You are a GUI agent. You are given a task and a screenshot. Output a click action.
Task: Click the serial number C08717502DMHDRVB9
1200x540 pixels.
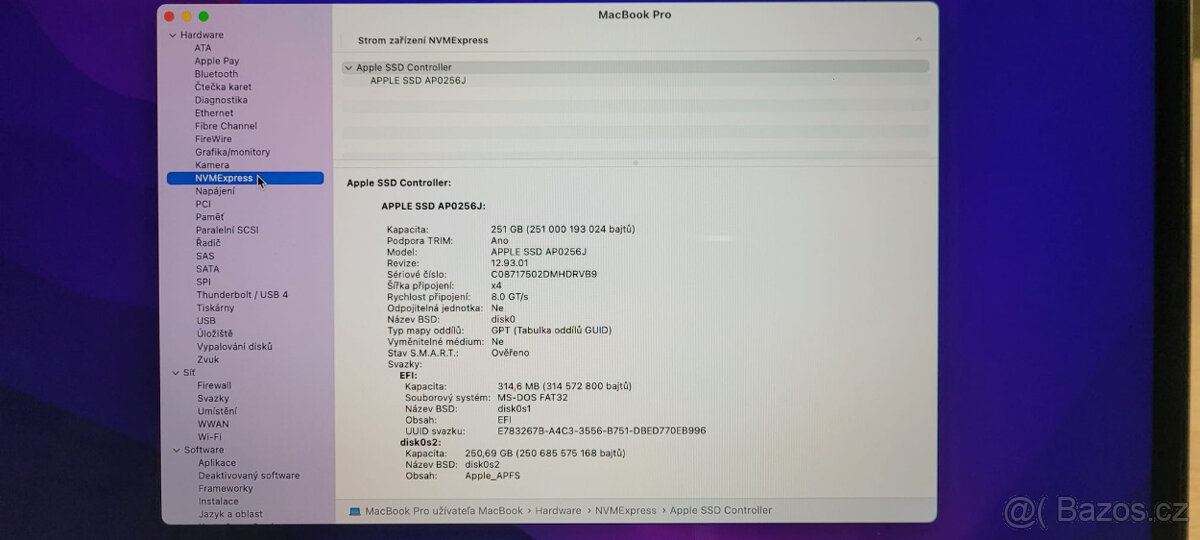pos(544,274)
